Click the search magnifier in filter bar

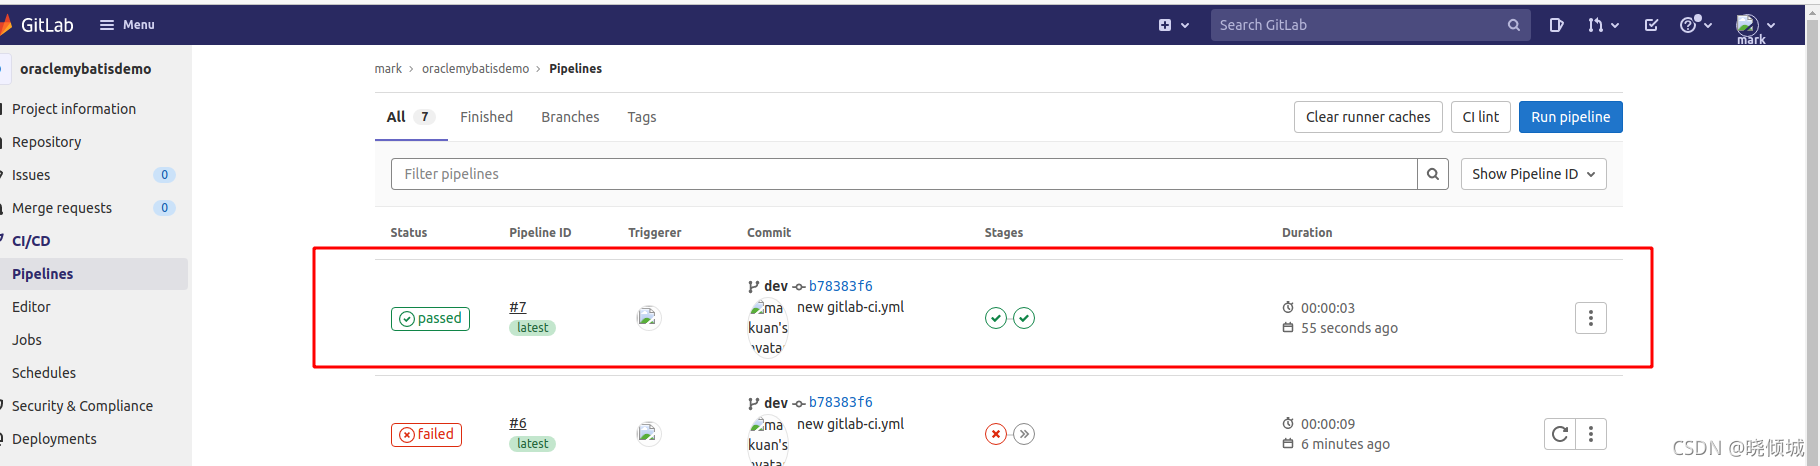(1432, 174)
